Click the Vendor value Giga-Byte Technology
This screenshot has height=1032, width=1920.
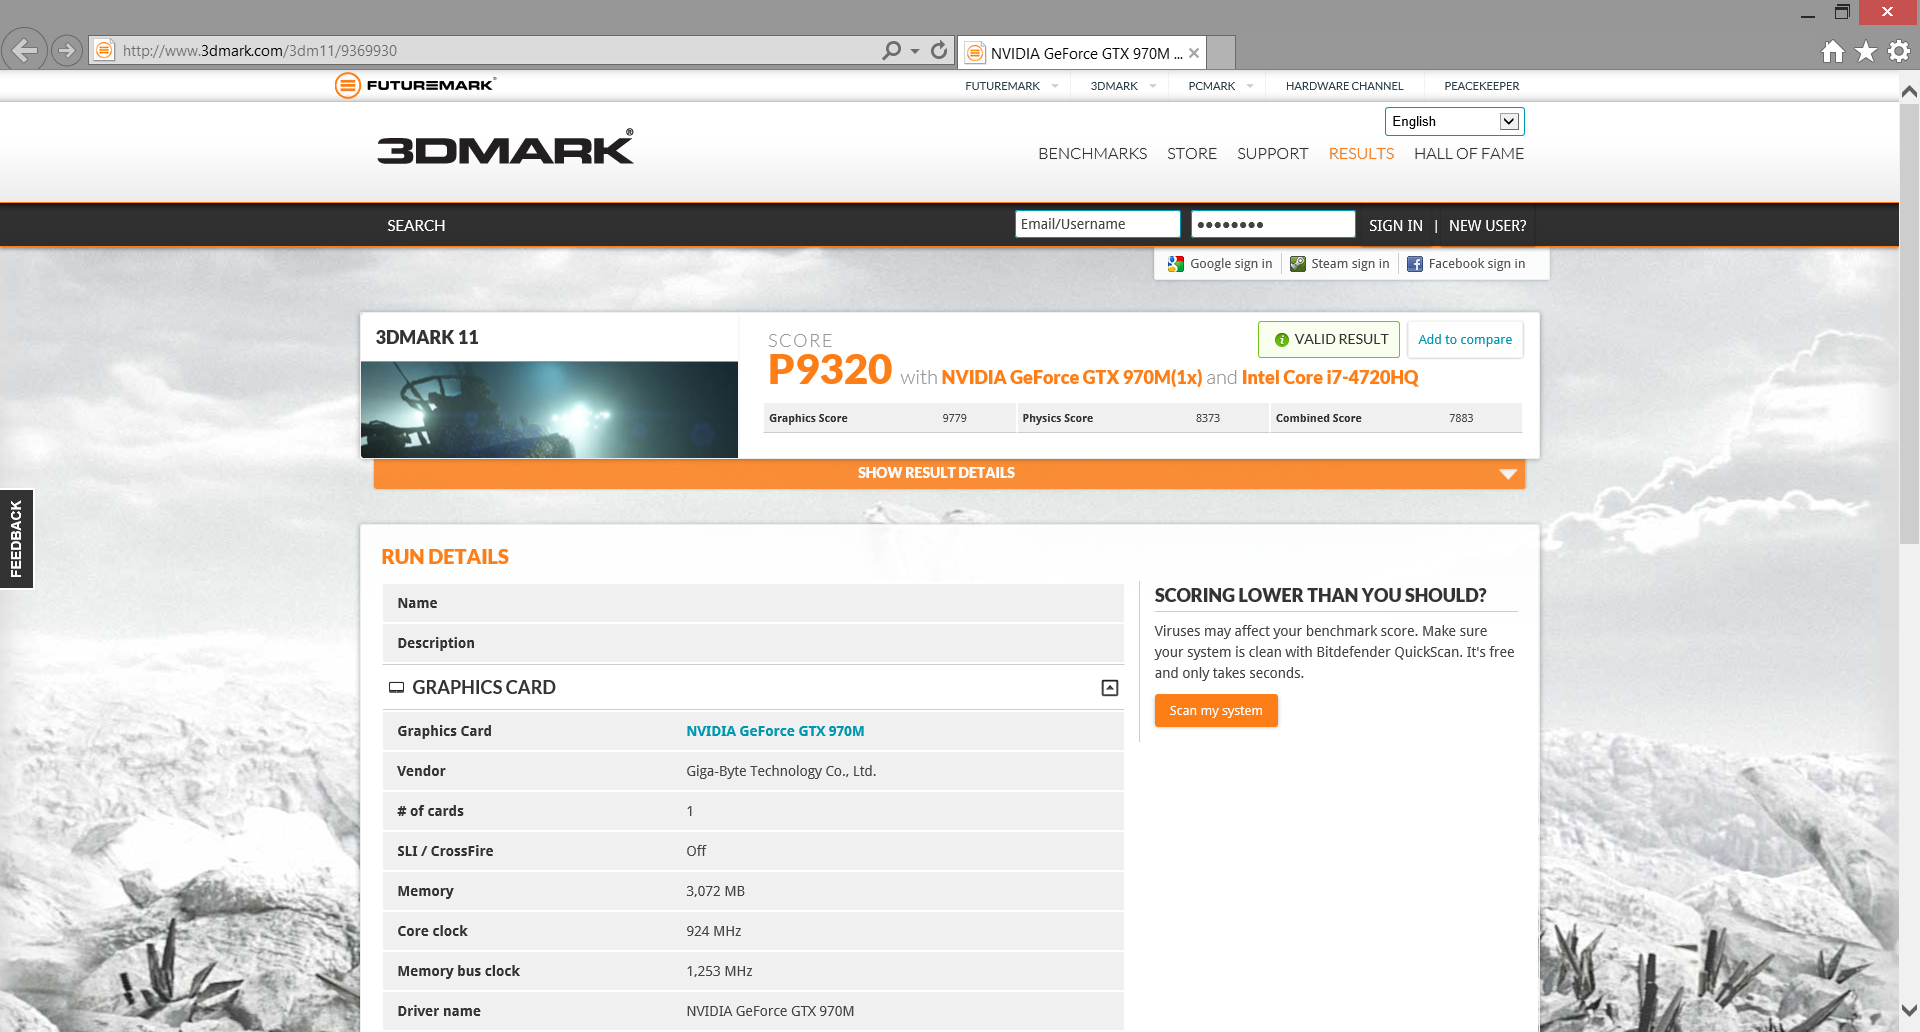coord(781,771)
